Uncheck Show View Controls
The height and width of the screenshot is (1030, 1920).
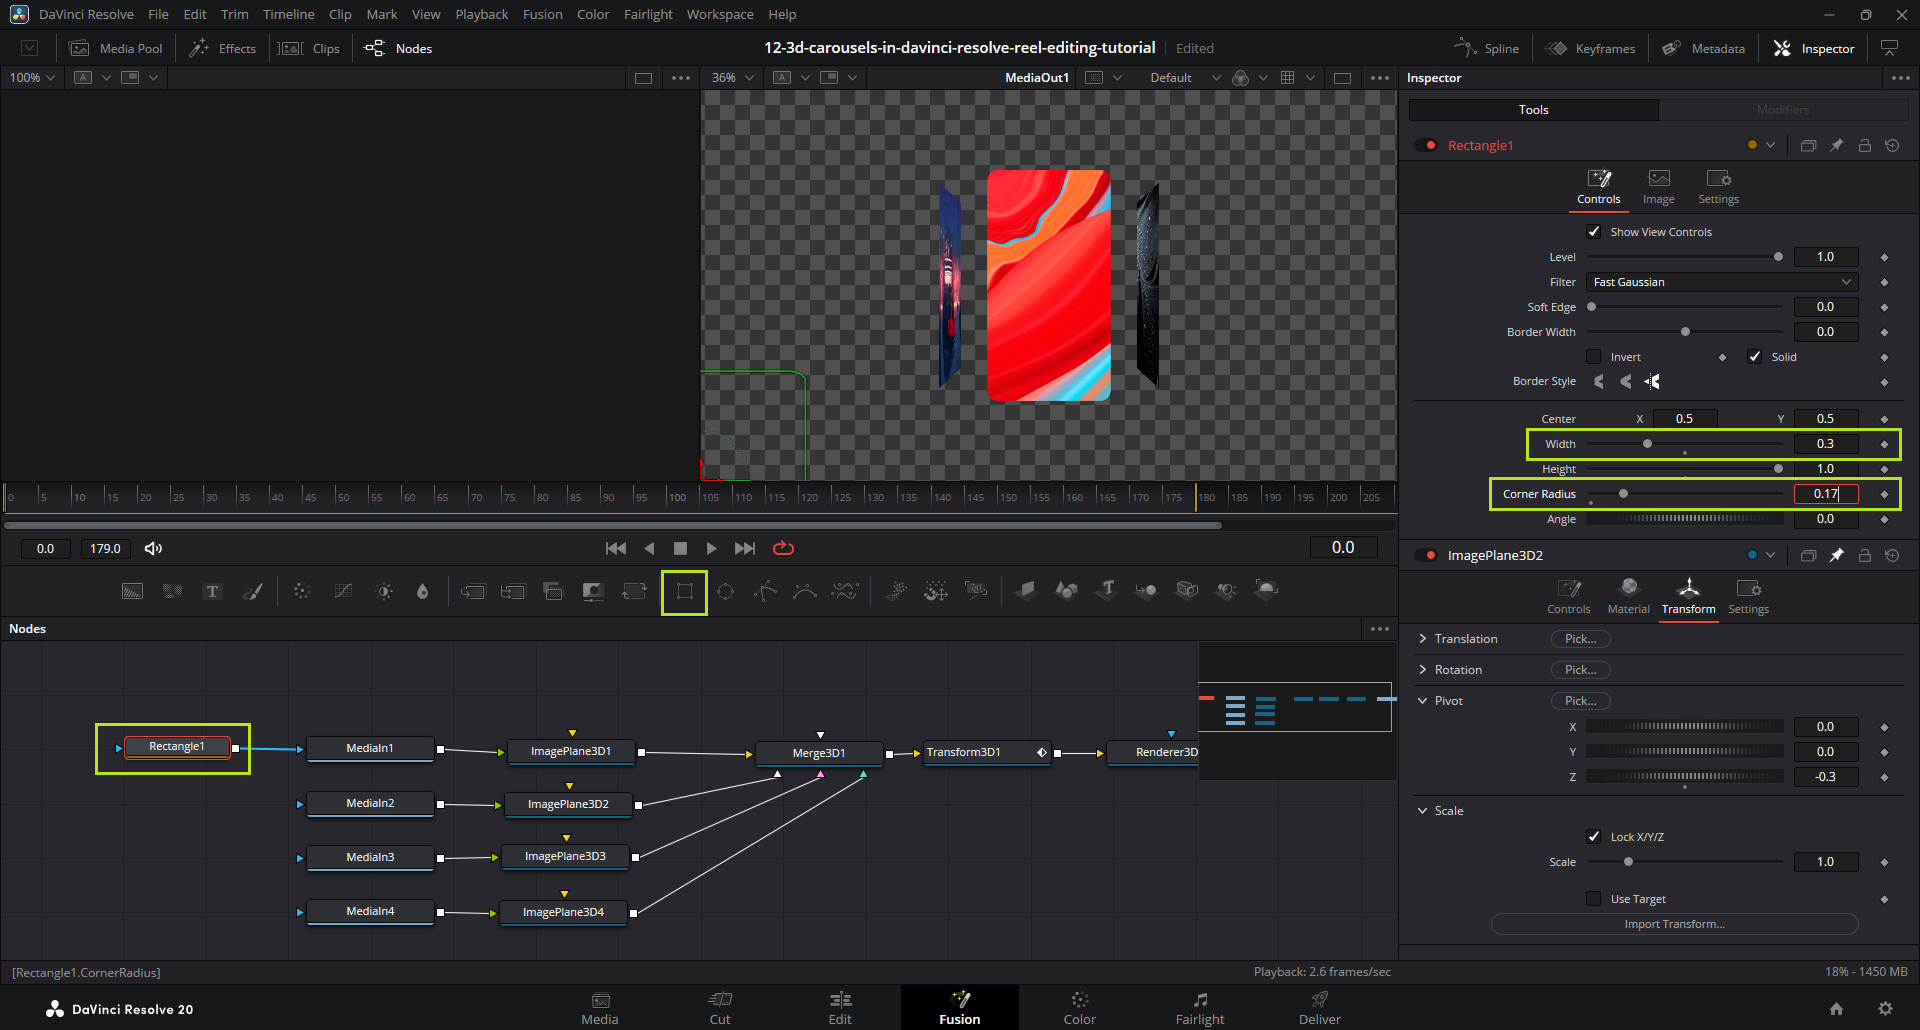coord(1594,232)
